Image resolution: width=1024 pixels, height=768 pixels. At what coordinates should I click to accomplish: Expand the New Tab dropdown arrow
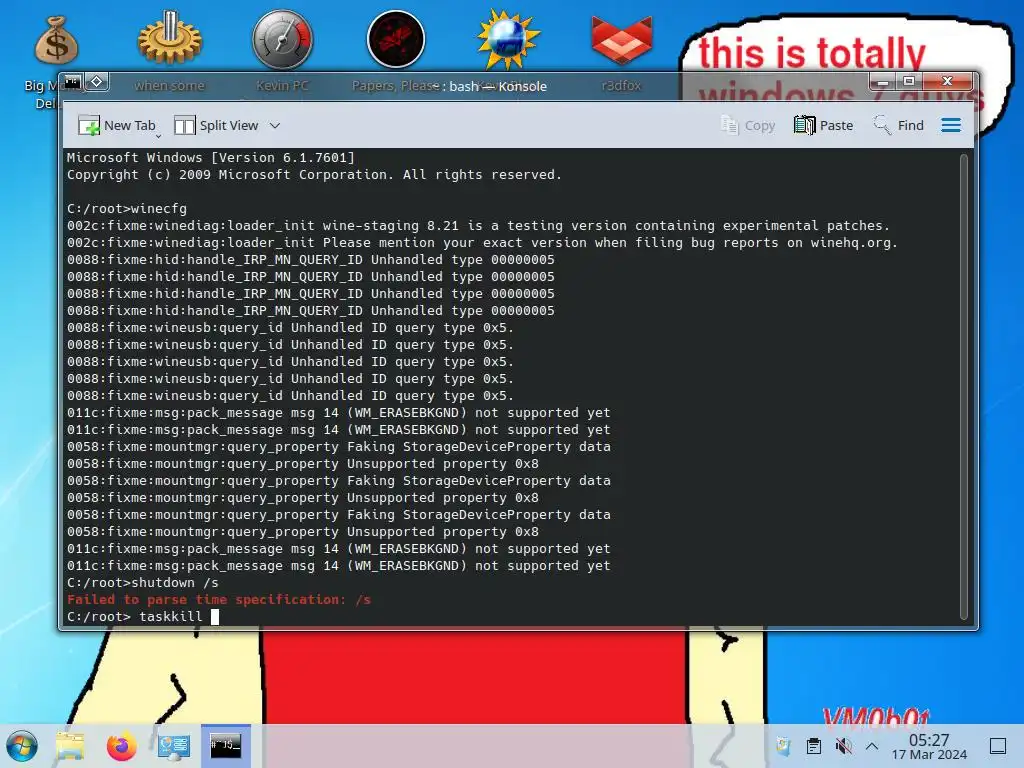[159, 135]
